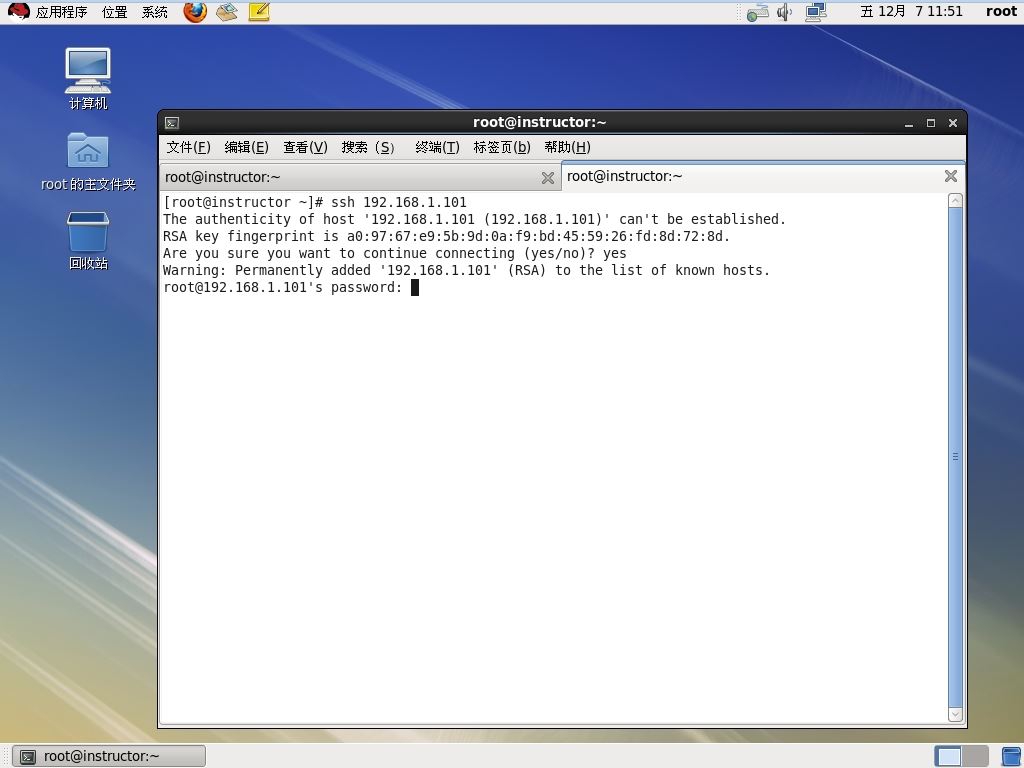
Task: Click terminal scrollbar up arrow
Action: click(x=955, y=200)
